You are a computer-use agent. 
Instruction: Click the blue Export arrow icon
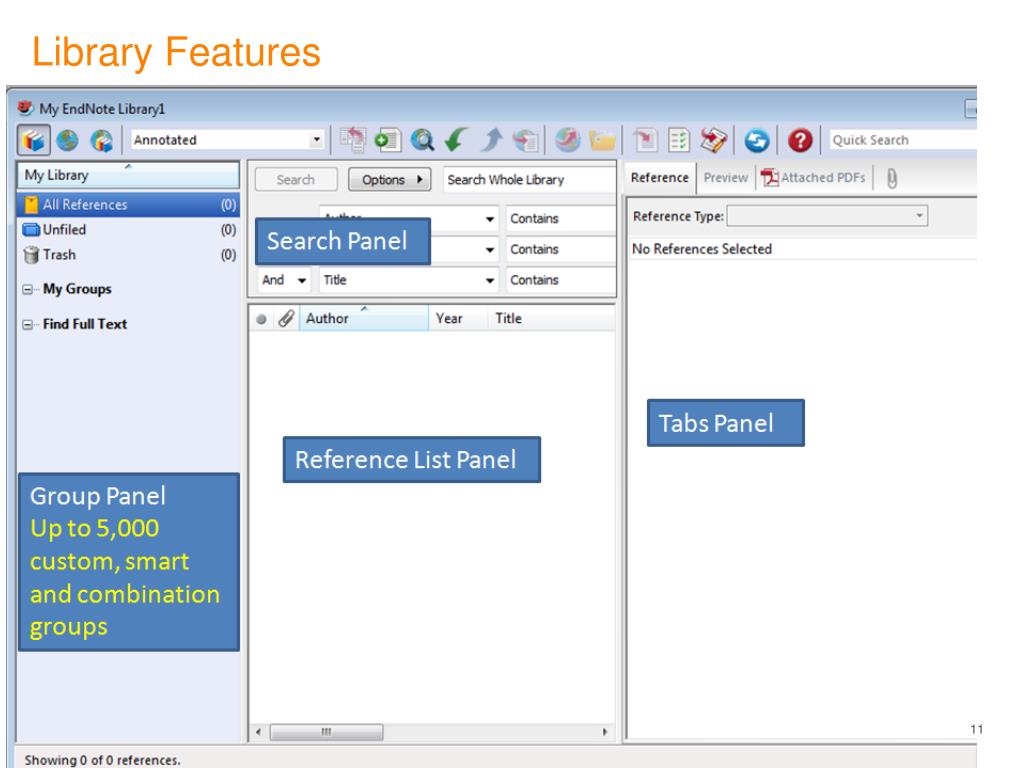492,140
